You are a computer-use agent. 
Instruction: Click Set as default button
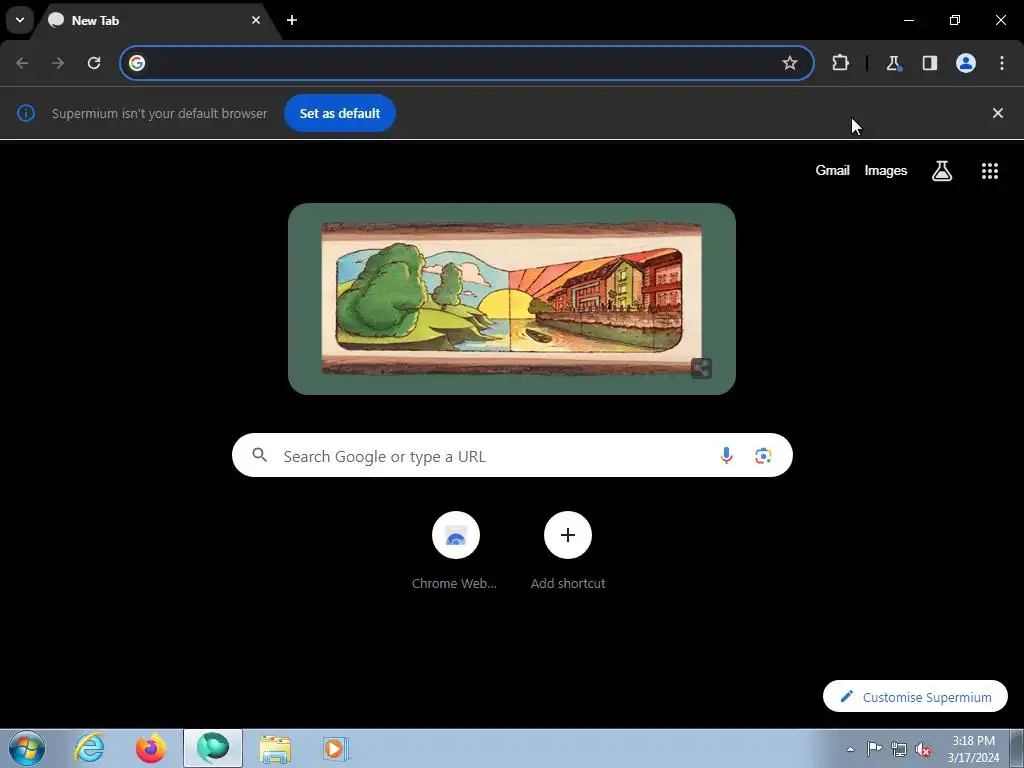(x=340, y=113)
